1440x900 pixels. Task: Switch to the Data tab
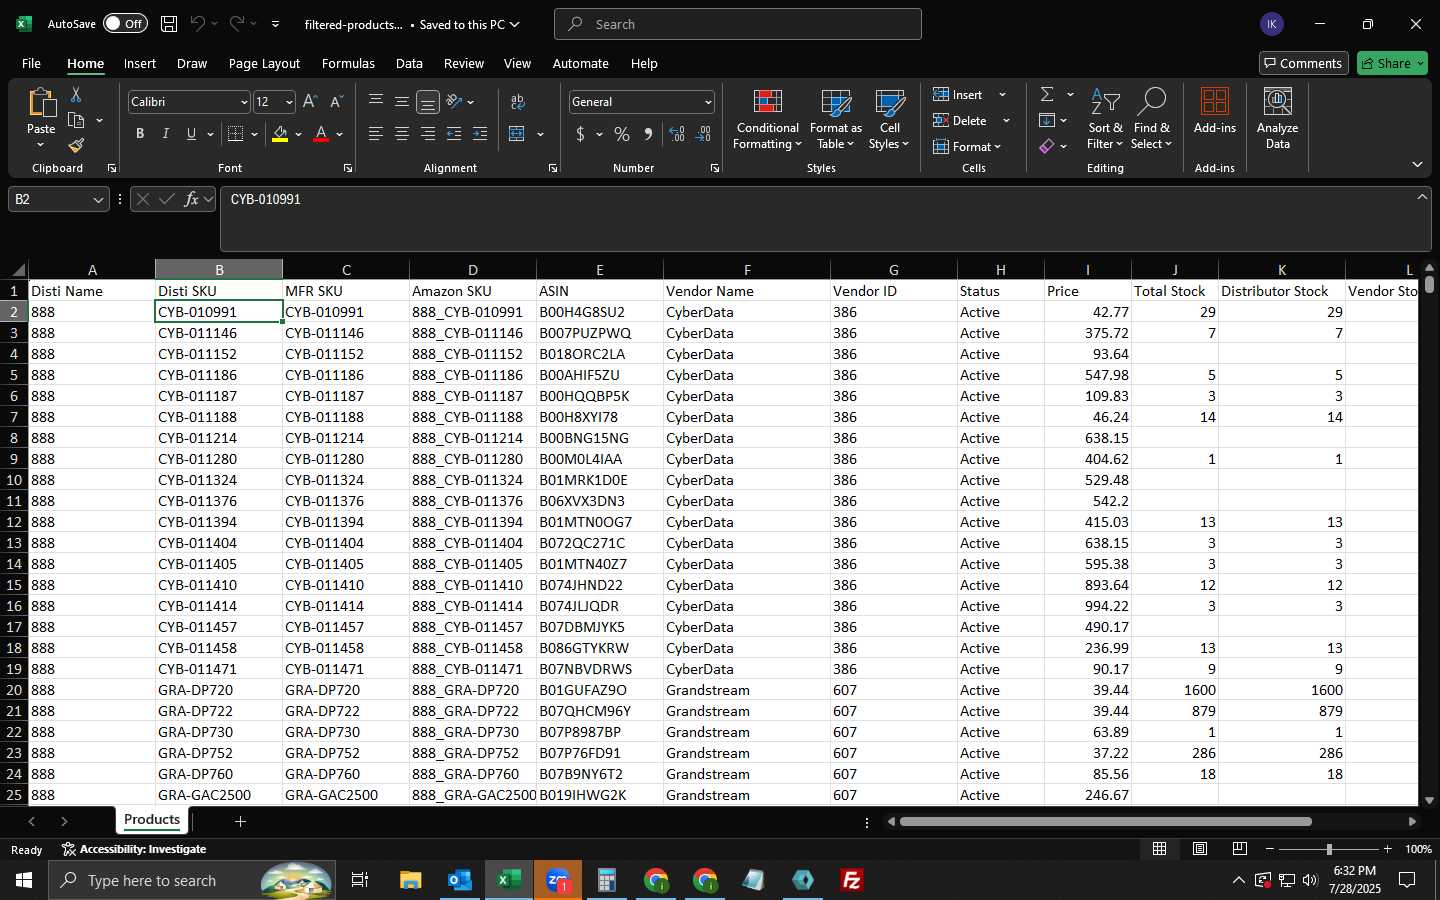(x=409, y=63)
